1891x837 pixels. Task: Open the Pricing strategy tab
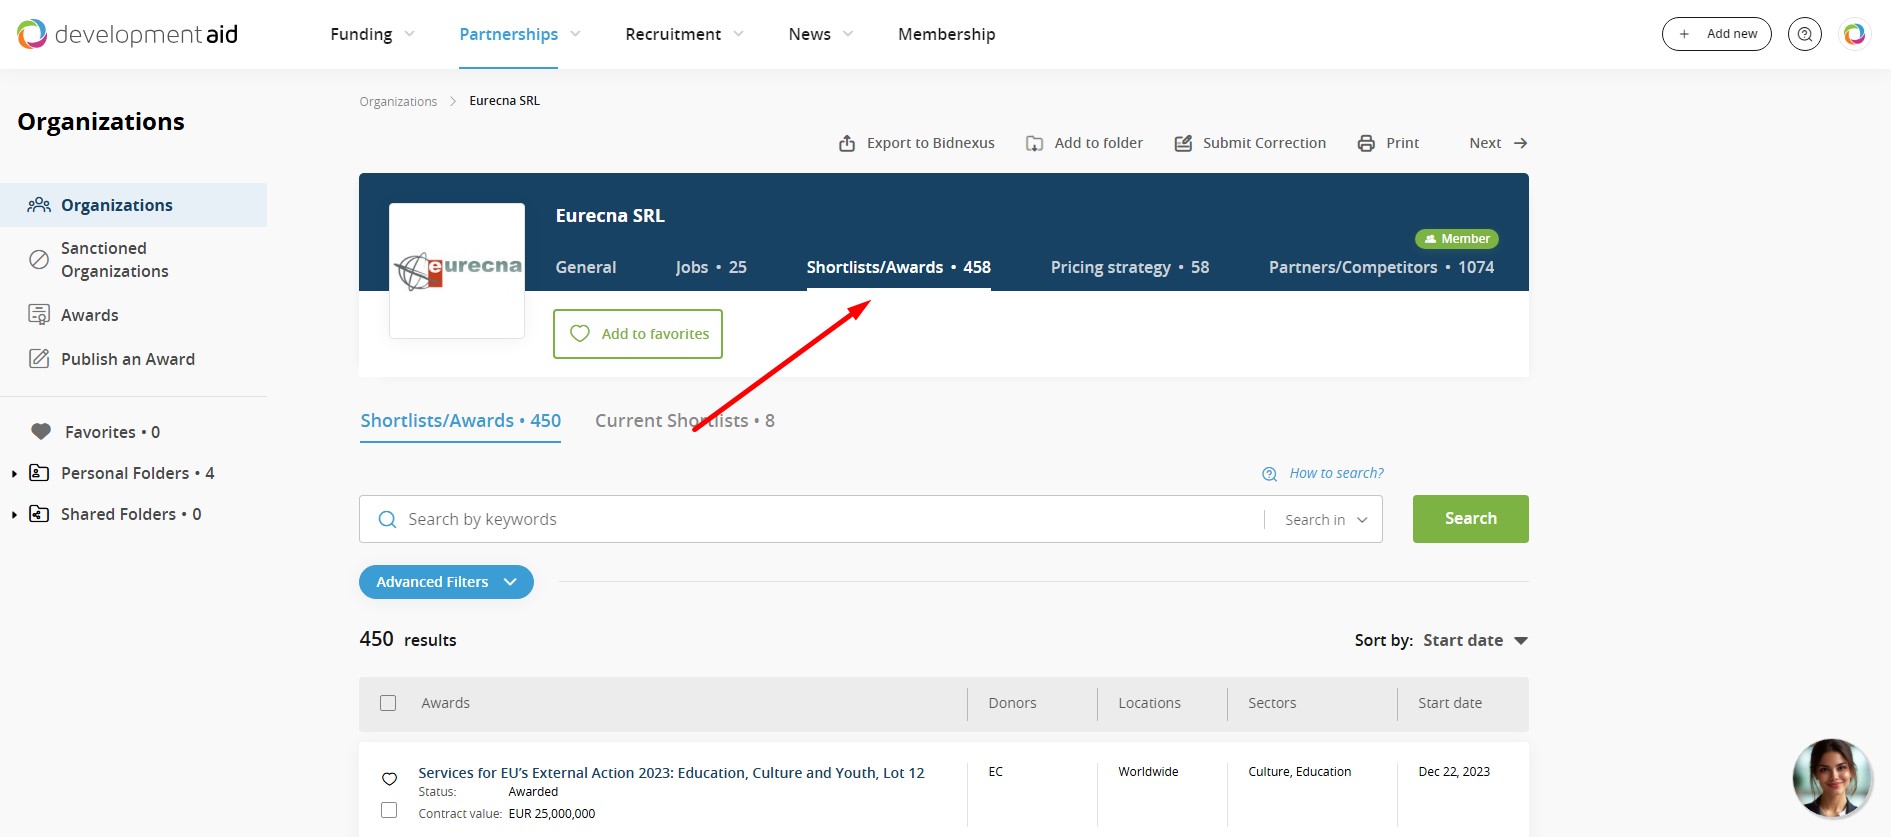pyautogui.click(x=1129, y=267)
